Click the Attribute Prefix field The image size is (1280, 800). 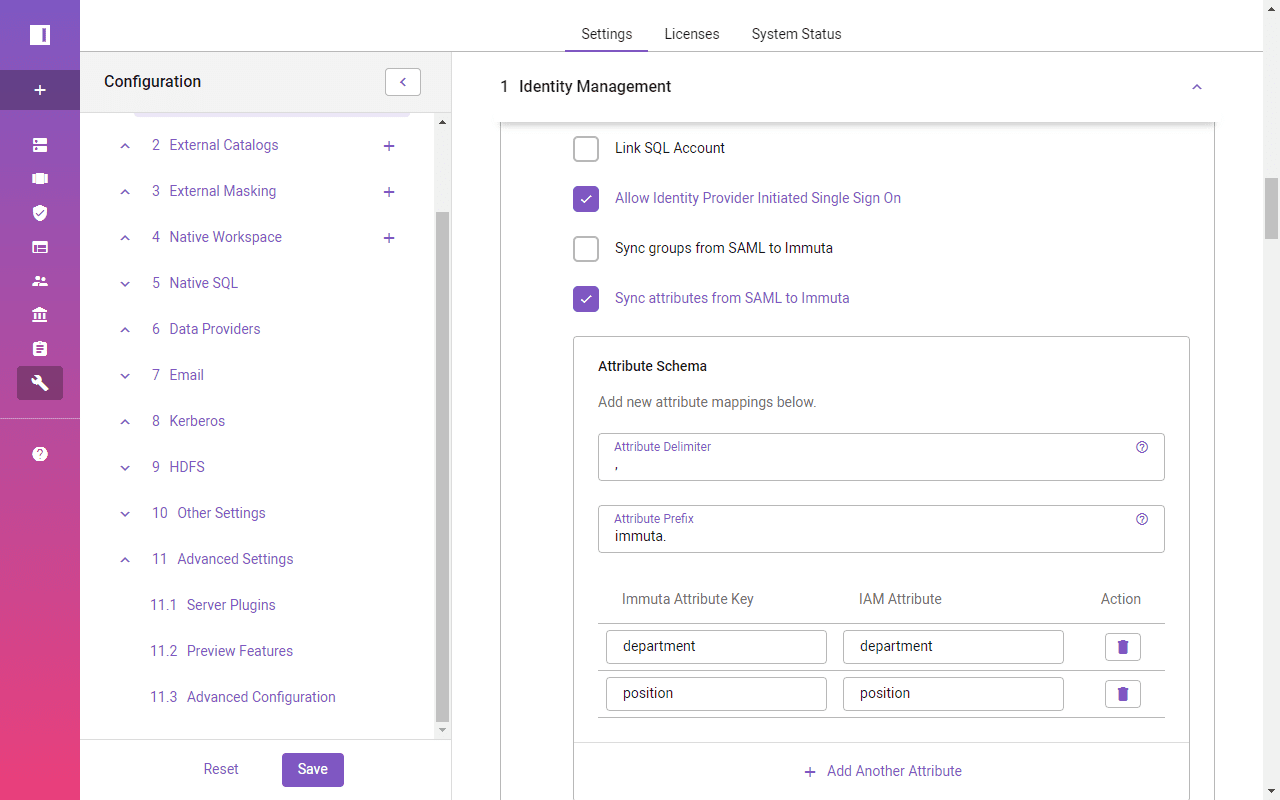coord(881,529)
